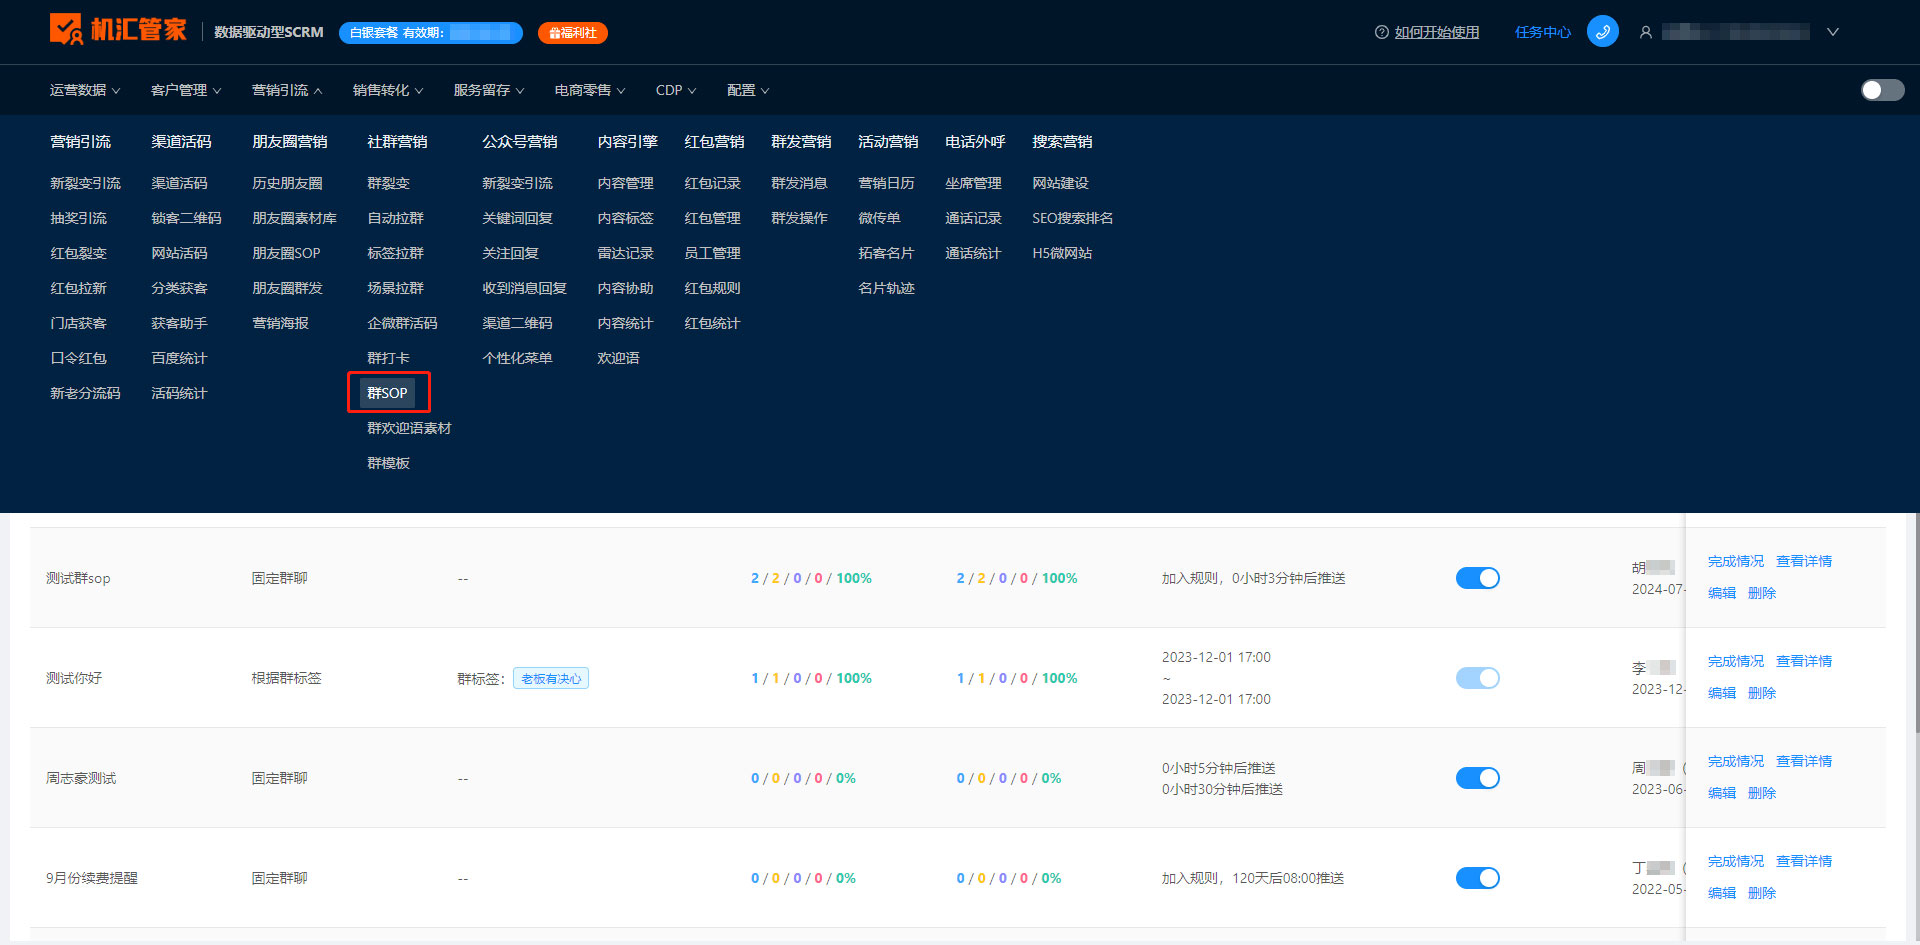The width and height of the screenshot is (1920, 945).
Task: Open 坐席管理 menu item
Action: coord(974,183)
